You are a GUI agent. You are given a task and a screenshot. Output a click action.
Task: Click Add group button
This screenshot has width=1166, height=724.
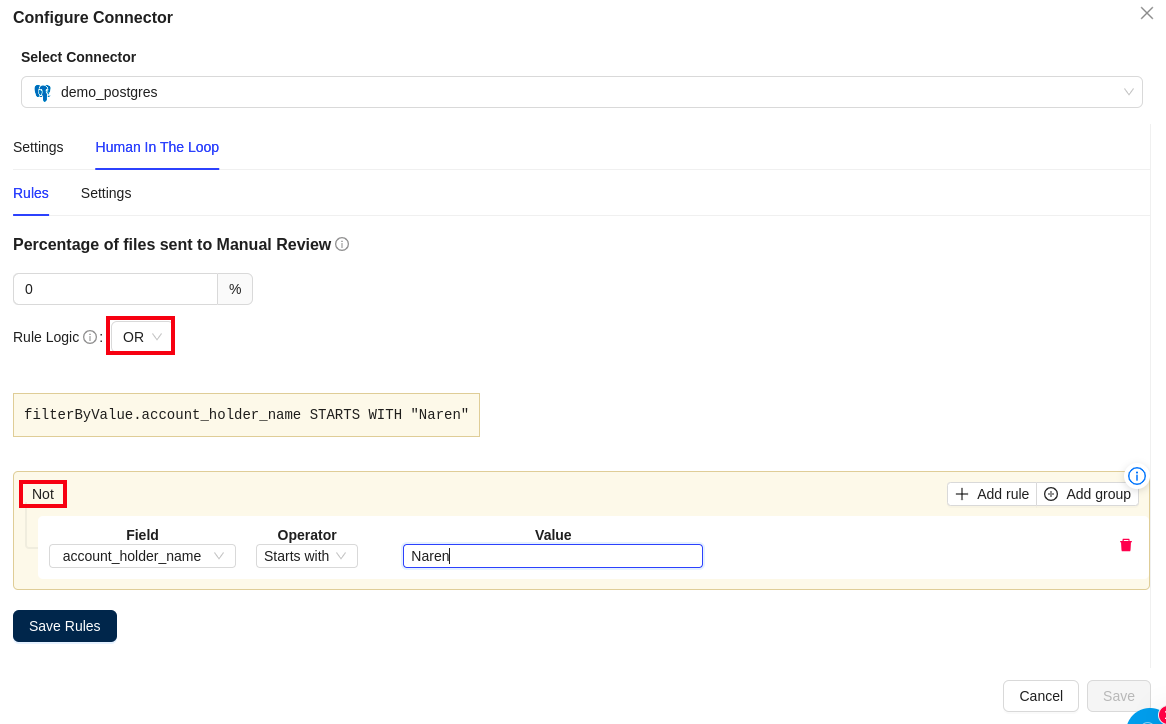coord(1087,494)
